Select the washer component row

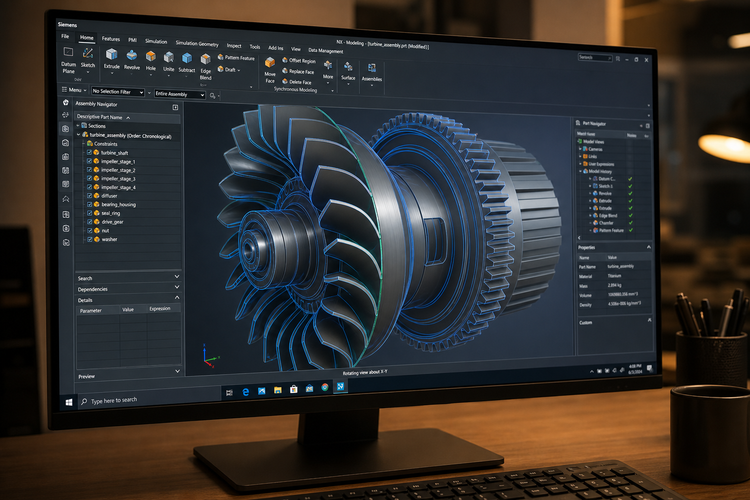(x=128, y=239)
